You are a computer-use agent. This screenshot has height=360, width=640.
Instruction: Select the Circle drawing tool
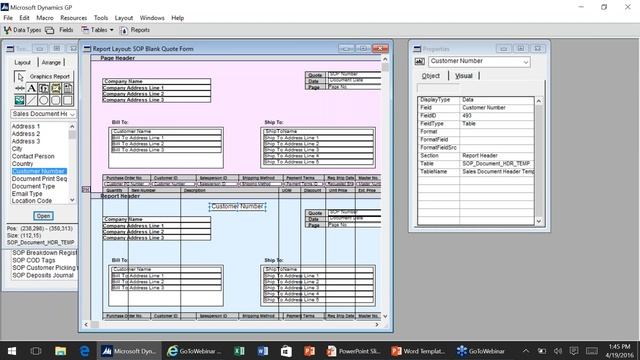click(43, 100)
